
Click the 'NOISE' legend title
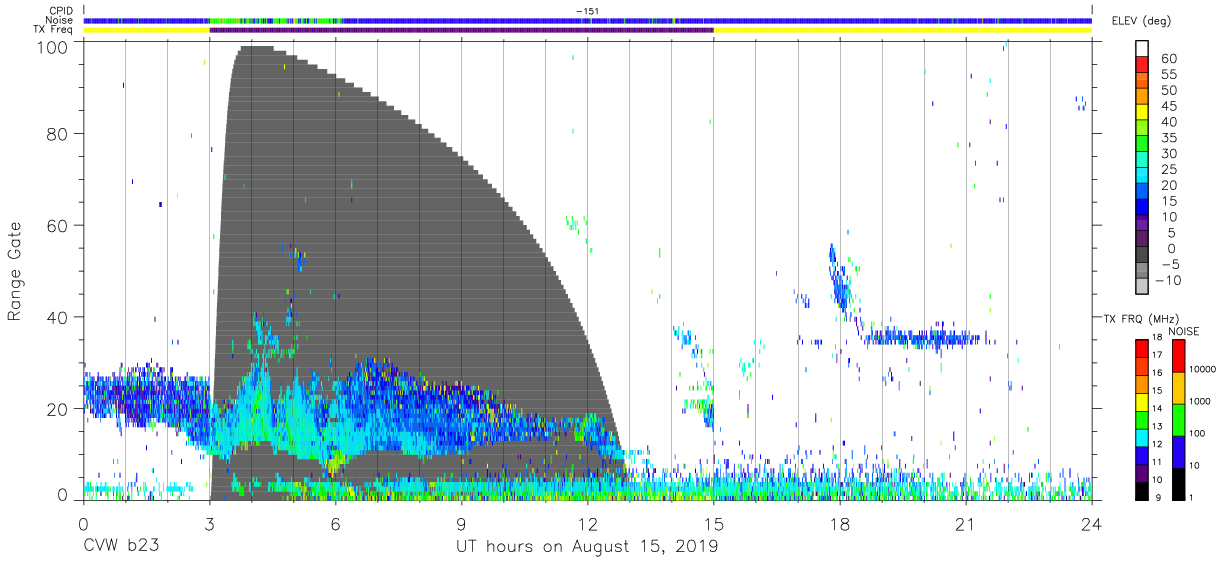tap(1184, 331)
